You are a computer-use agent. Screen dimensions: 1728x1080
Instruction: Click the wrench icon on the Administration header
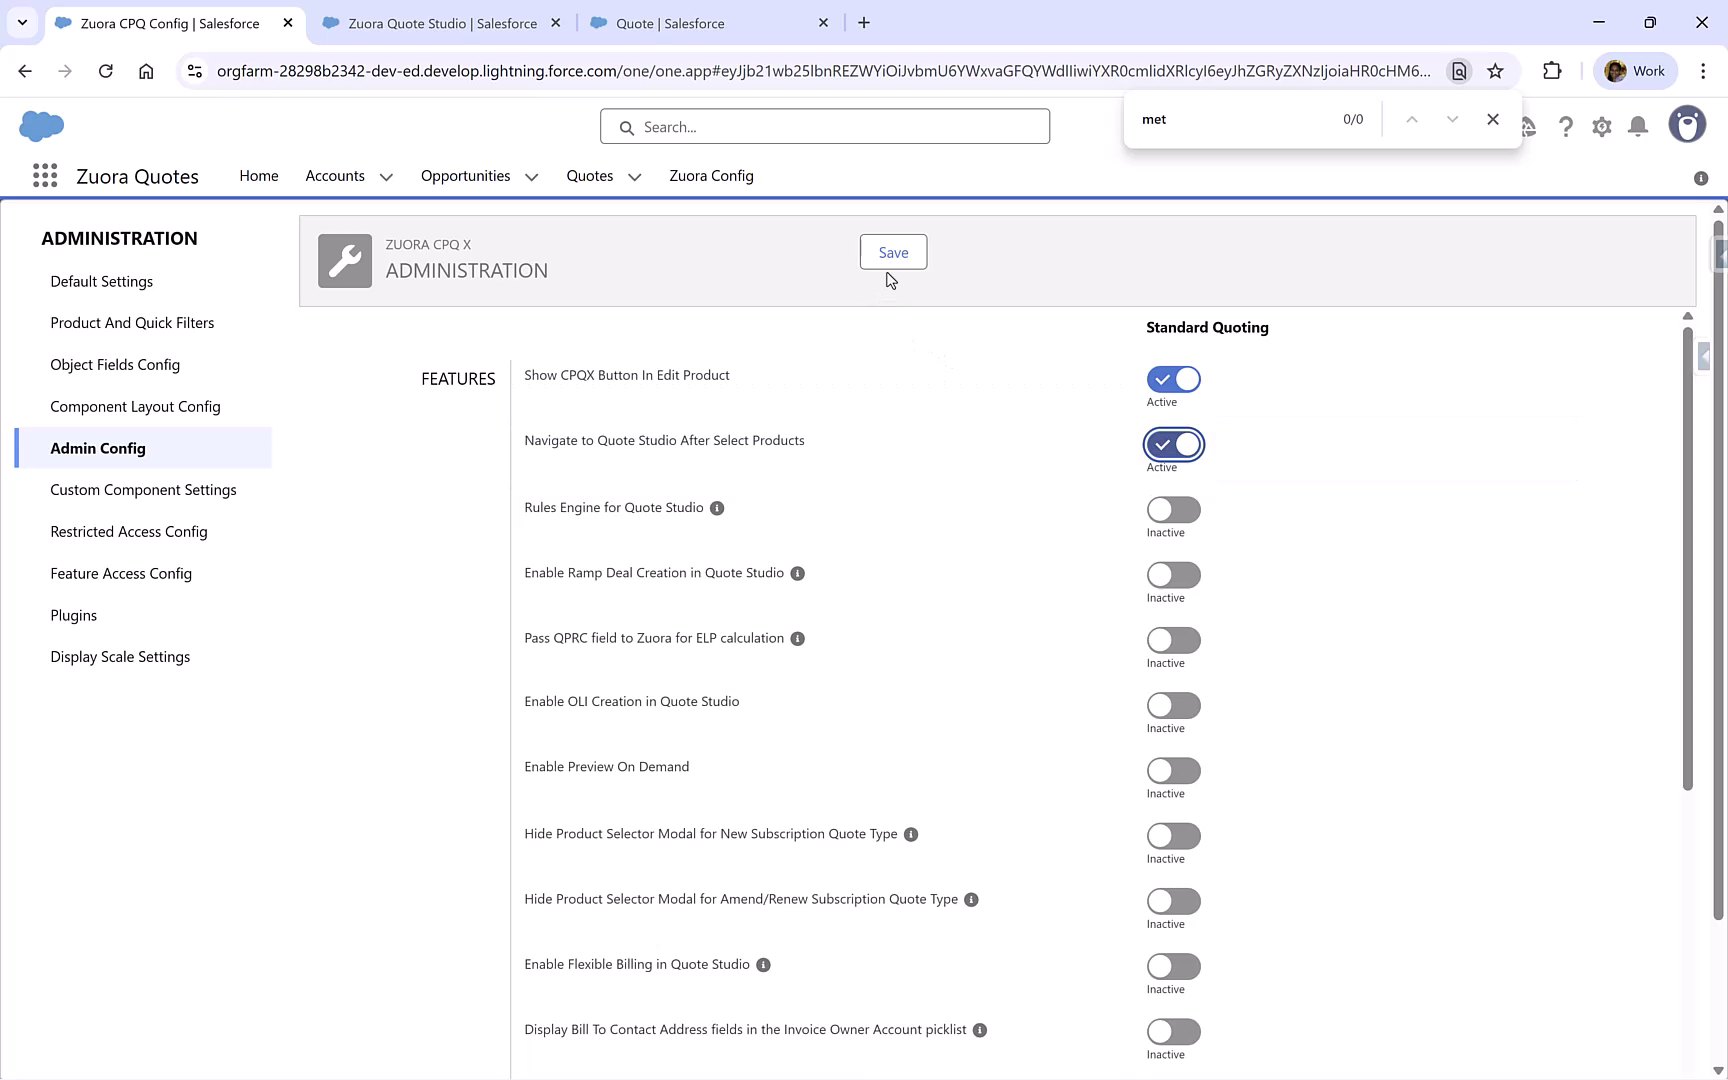[x=344, y=260]
